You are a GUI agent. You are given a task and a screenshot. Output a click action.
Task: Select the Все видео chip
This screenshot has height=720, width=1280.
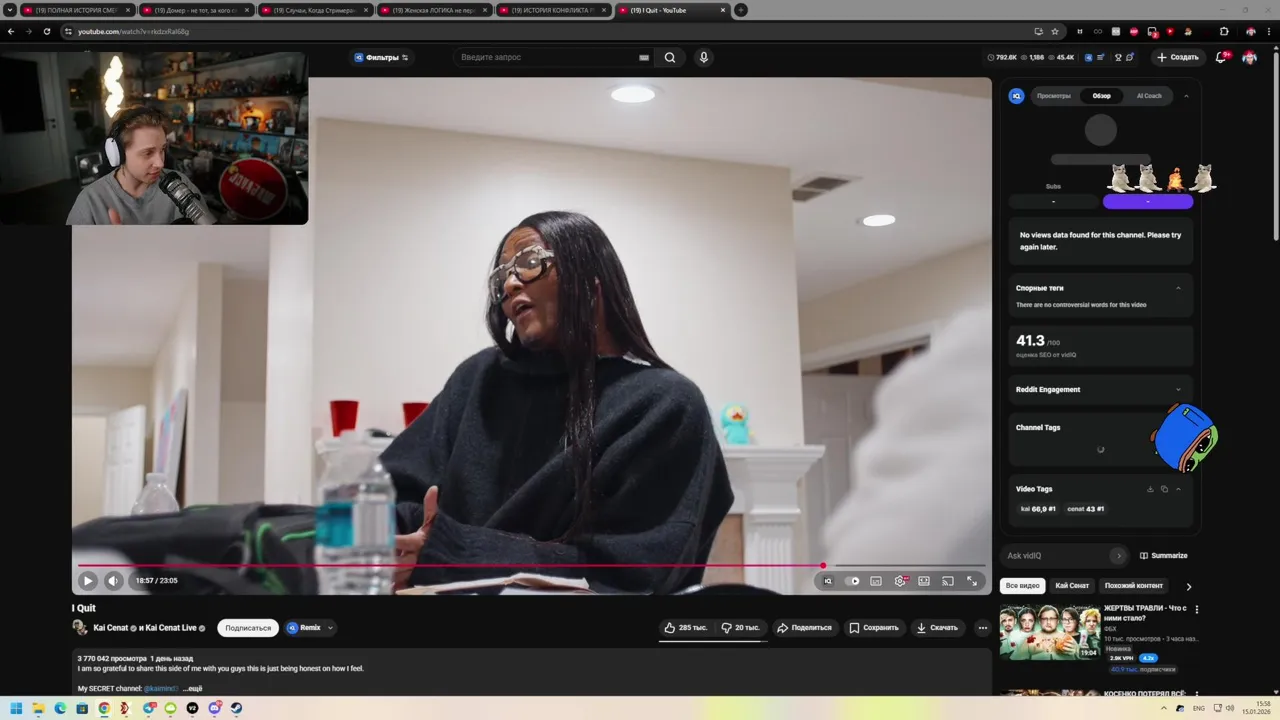coord(1023,585)
